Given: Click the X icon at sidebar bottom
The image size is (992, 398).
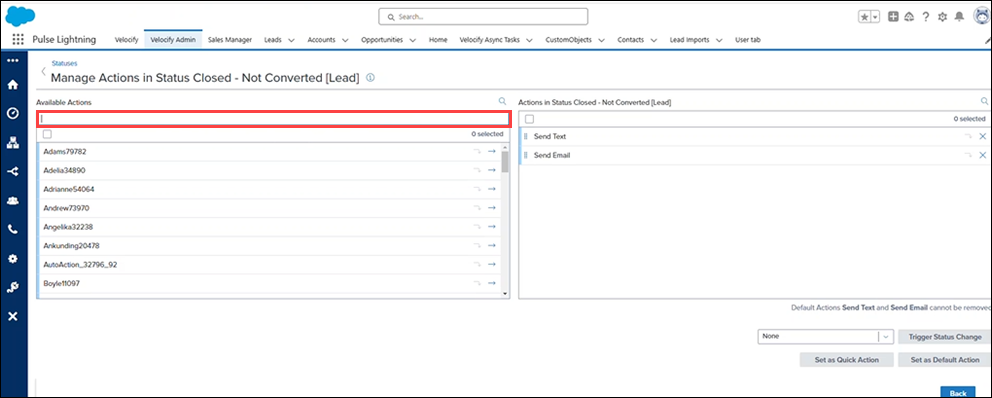Looking at the screenshot, I should click(x=12, y=316).
